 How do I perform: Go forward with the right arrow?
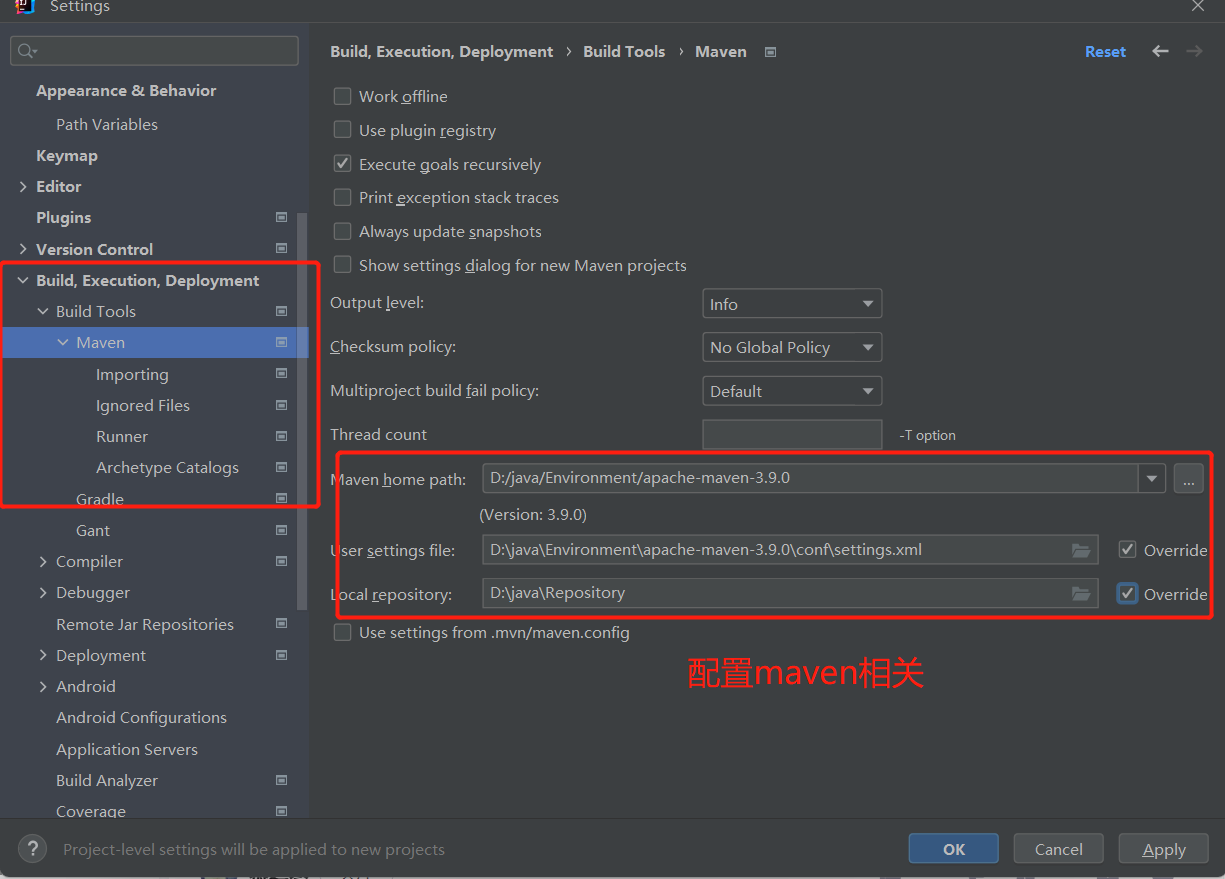tap(1194, 51)
